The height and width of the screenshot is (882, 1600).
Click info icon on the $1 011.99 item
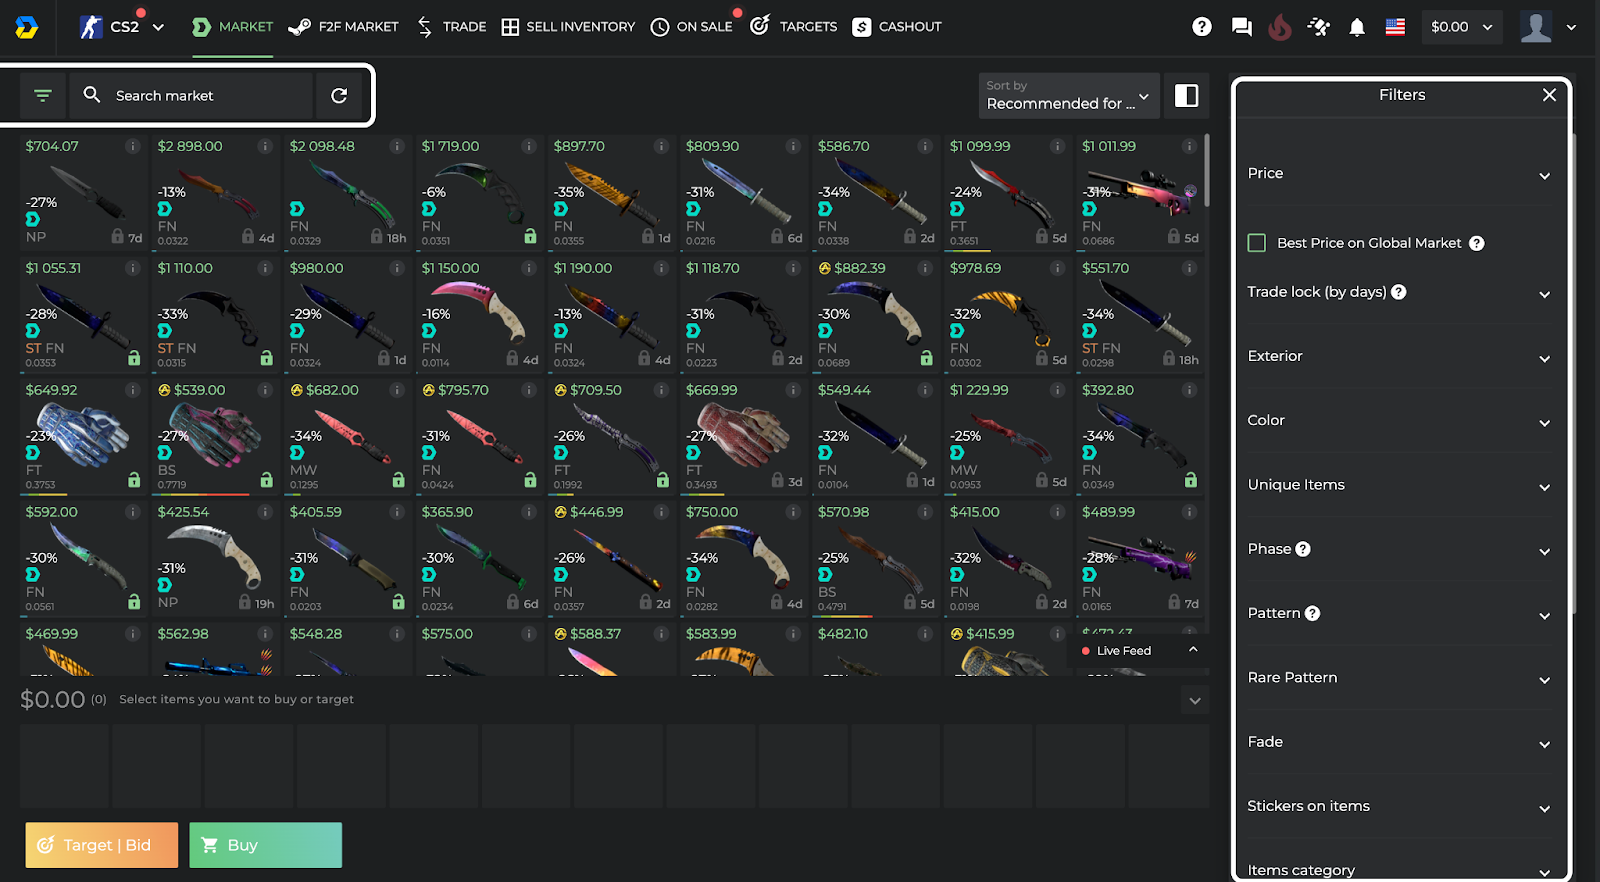[x=1189, y=146]
